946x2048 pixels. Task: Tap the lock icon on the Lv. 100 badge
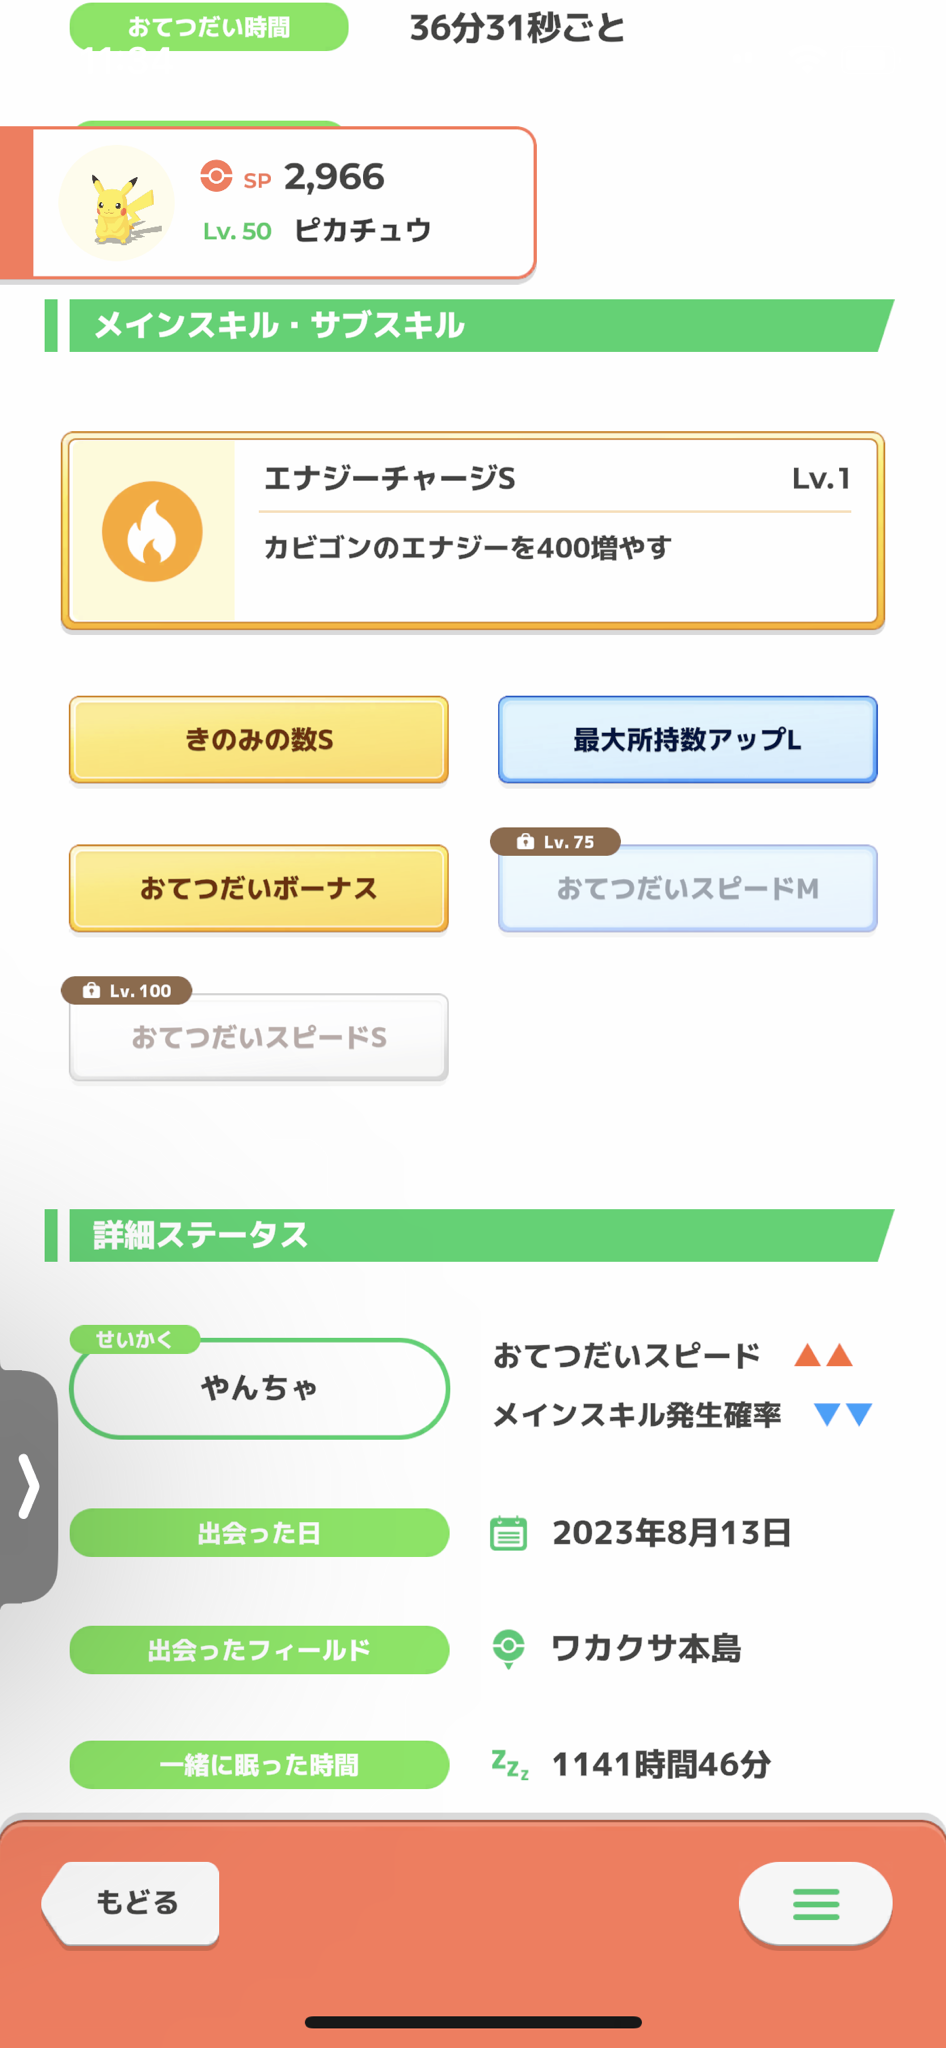click(91, 990)
